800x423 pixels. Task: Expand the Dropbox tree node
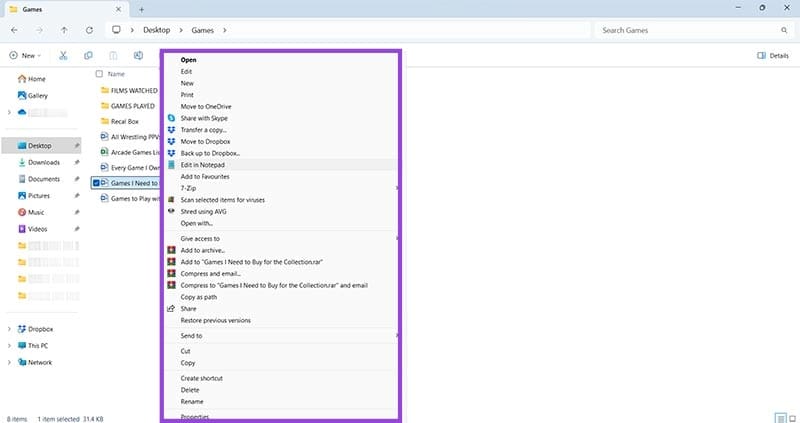point(9,329)
